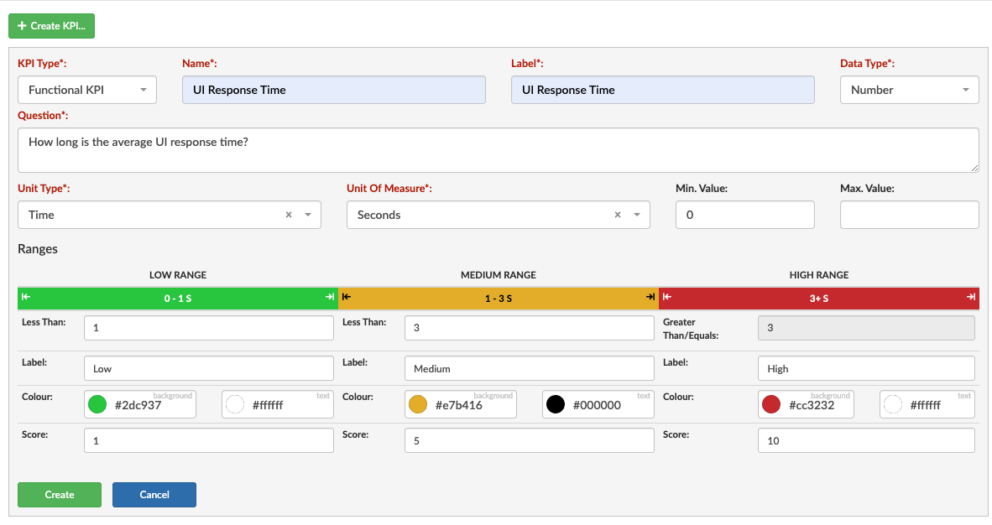This screenshot has height=525, width=992.
Task: Edit the Min. Value field
Action: pos(745,215)
